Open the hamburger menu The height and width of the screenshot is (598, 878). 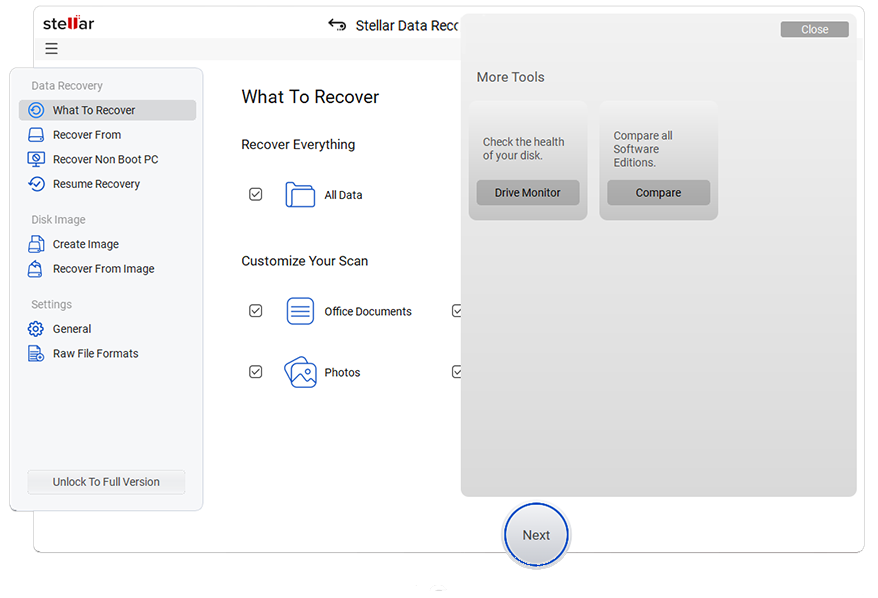[52, 49]
